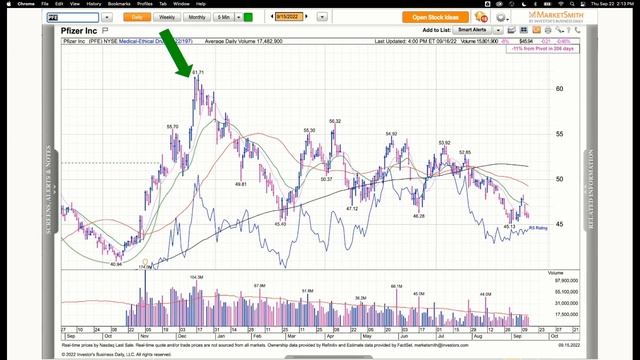
Task: Open the settings gear menu
Action: click(x=502, y=18)
